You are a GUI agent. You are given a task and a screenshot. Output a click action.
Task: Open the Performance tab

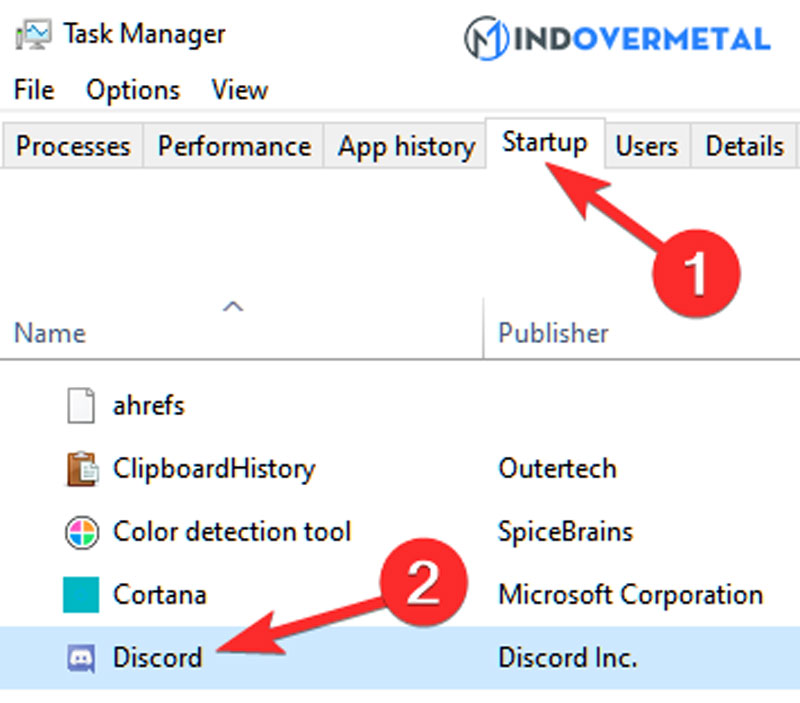(x=234, y=146)
